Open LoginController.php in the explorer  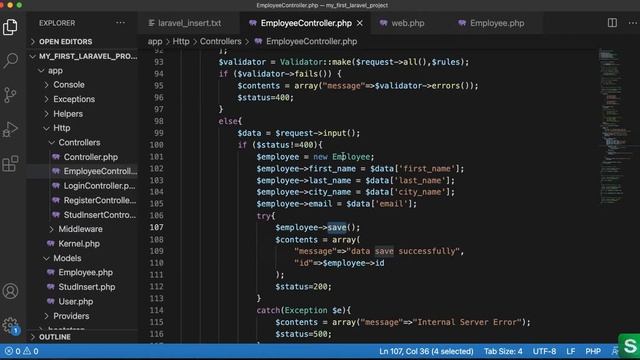(99, 186)
